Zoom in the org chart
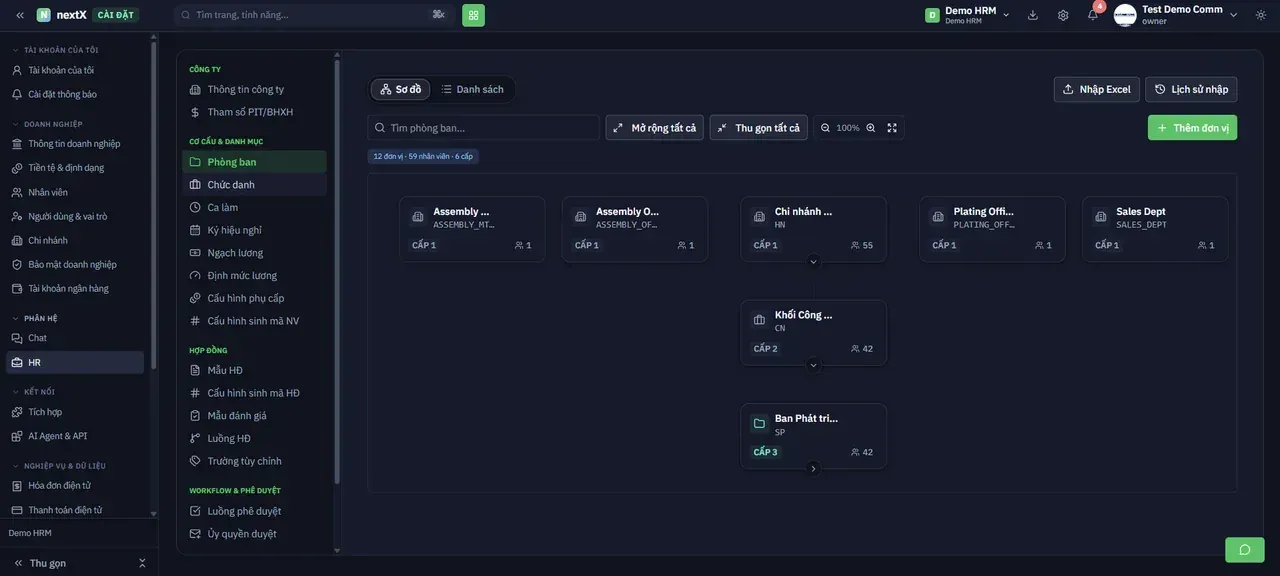This screenshot has width=1280, height=576. [871, 128]
